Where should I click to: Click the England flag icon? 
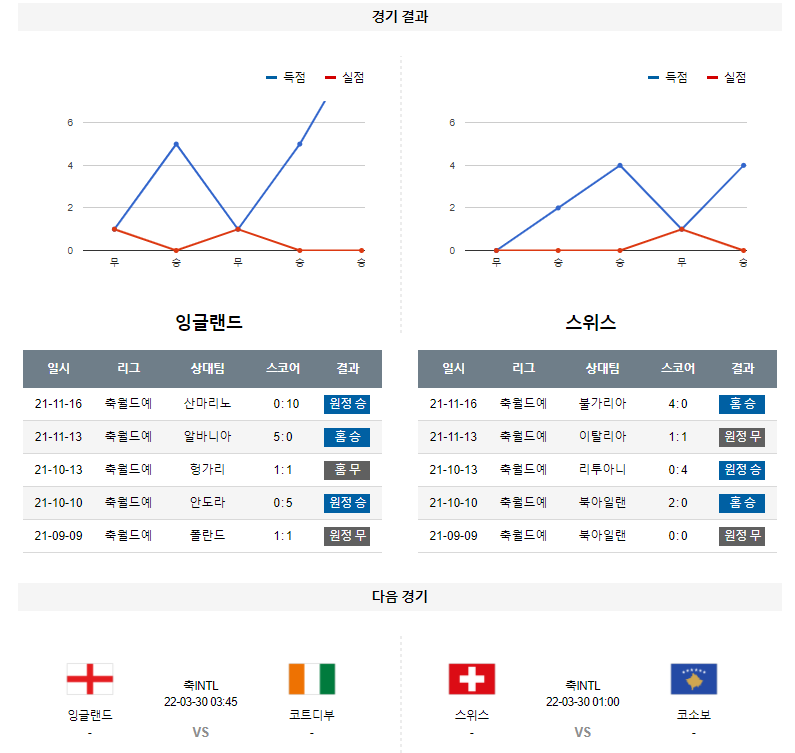point(90,678)
